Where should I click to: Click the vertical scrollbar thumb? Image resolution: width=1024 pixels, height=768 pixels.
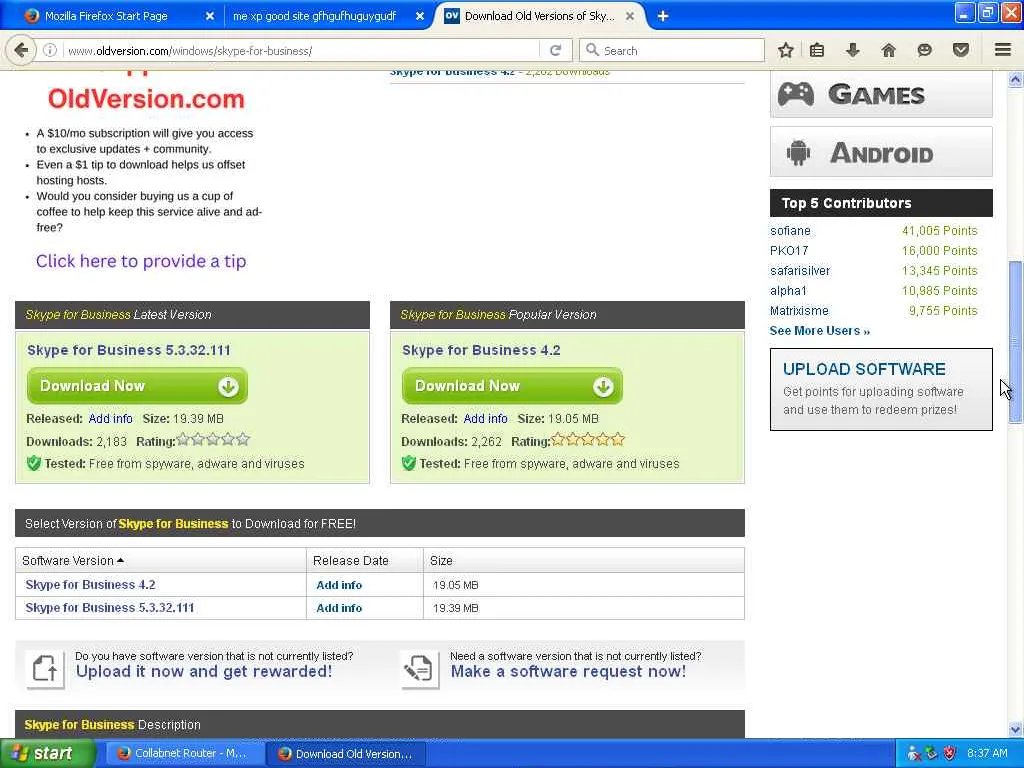(x=1015, y=342)
